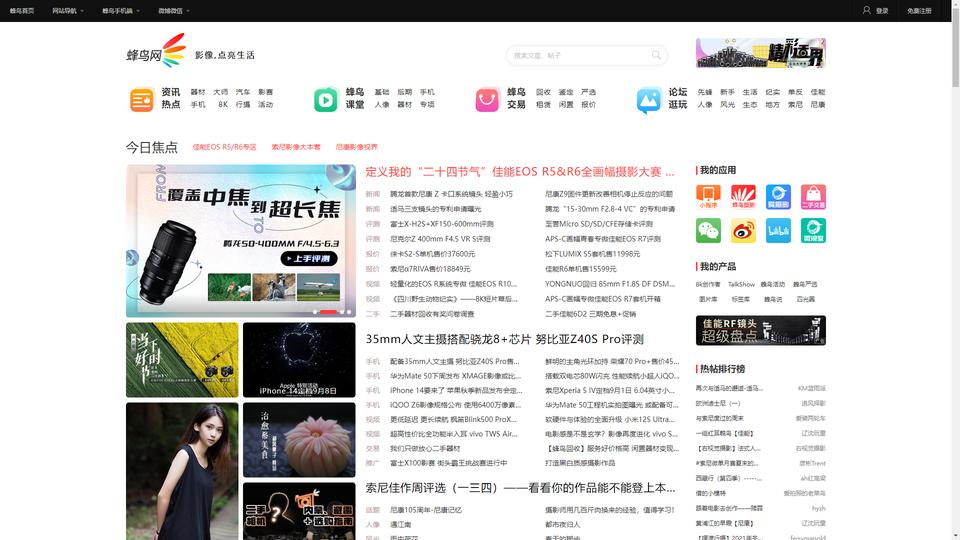Open headline 定义我的"二十四节气"佳能EOS R5&R6

coord(520,172)
